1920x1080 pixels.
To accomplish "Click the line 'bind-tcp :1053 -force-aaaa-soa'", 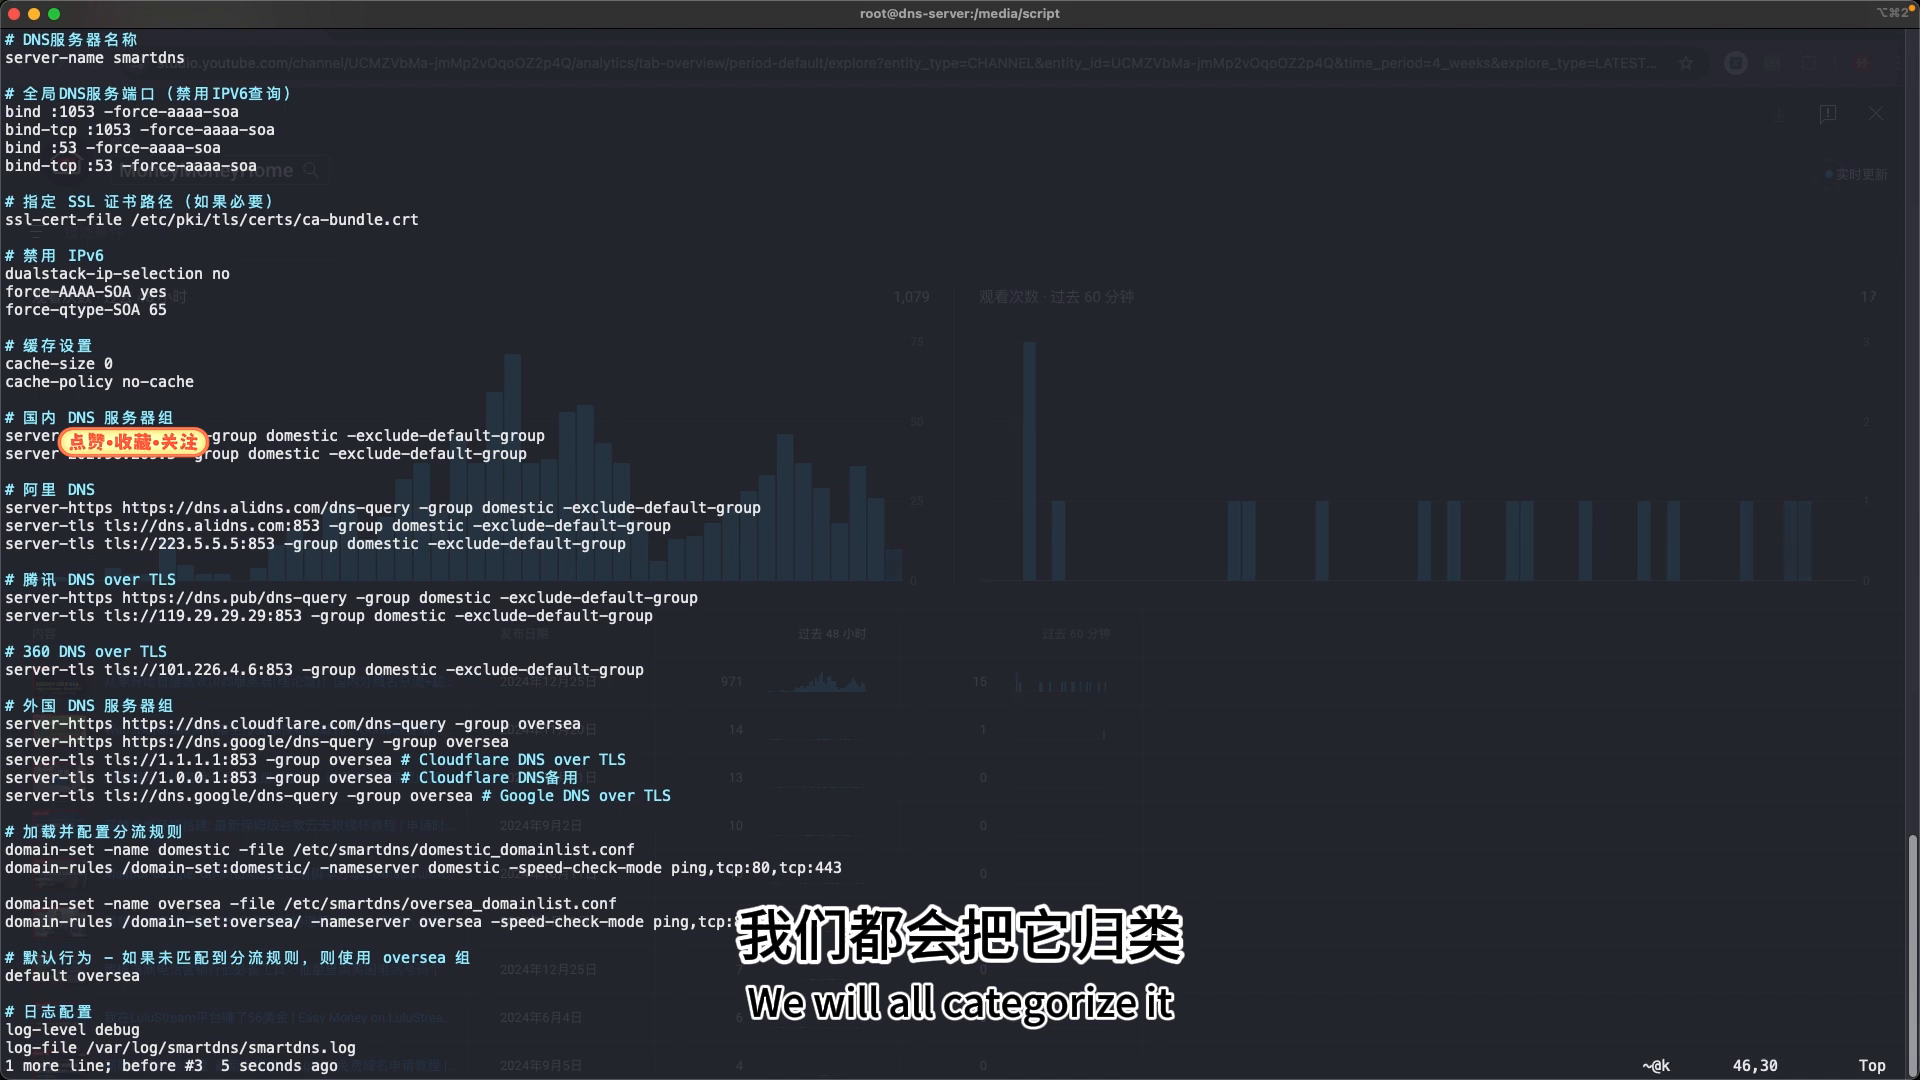I will 140,130.
